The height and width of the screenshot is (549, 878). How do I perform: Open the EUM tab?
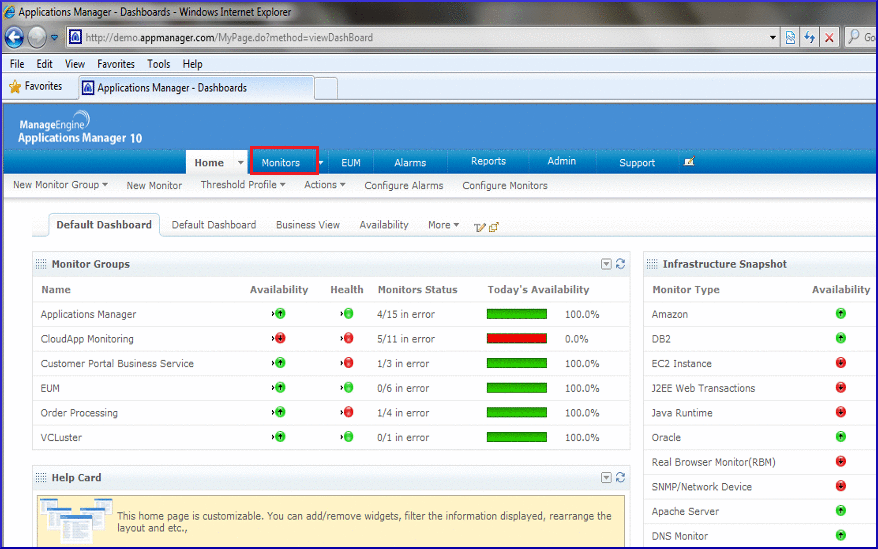(x=351, y=162)
